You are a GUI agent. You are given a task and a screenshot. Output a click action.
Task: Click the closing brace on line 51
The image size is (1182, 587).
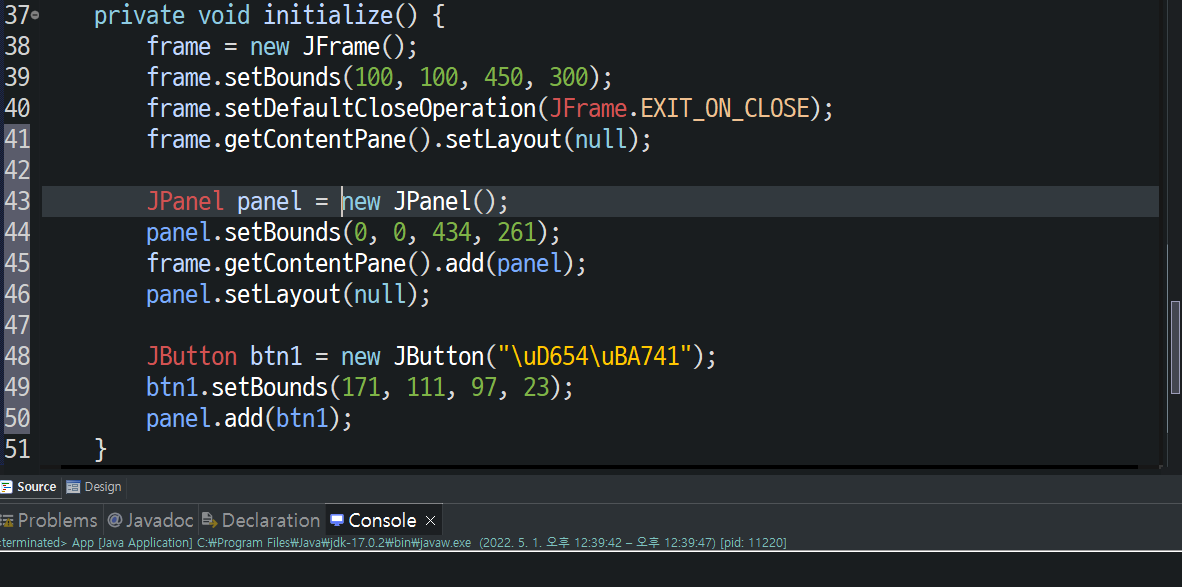click(x=101, y=450)
